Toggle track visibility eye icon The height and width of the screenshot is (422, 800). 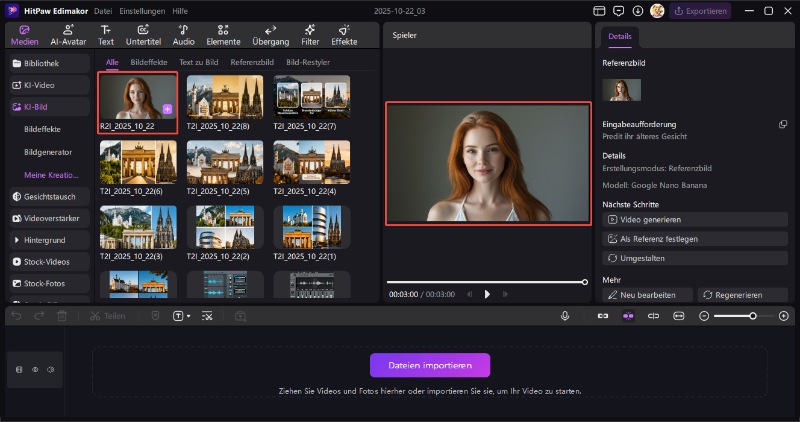[35, 370]
